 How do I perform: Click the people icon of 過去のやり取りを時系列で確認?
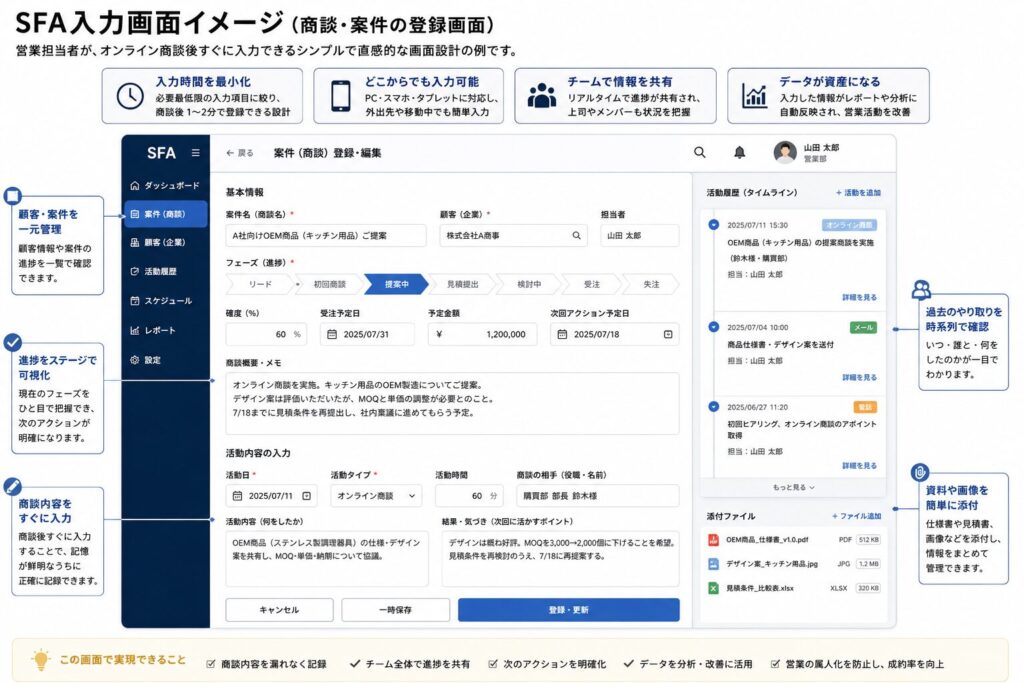(921, 289)
